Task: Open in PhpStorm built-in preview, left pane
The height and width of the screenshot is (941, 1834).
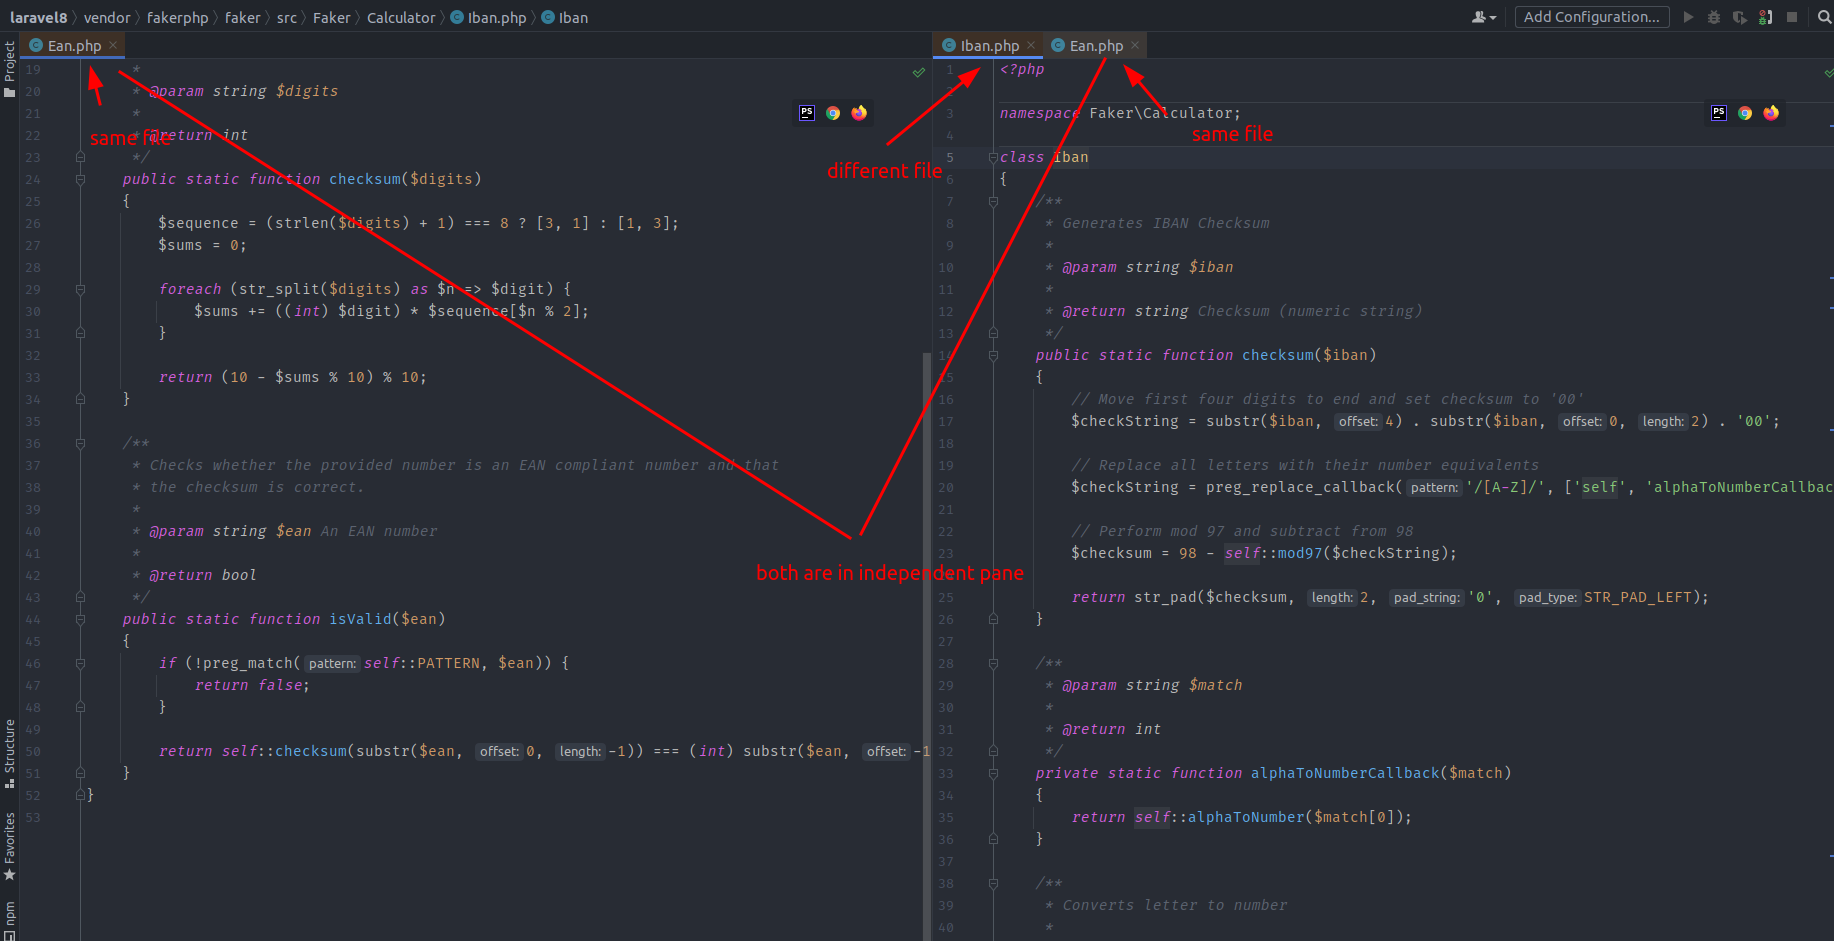Action: 807,113
